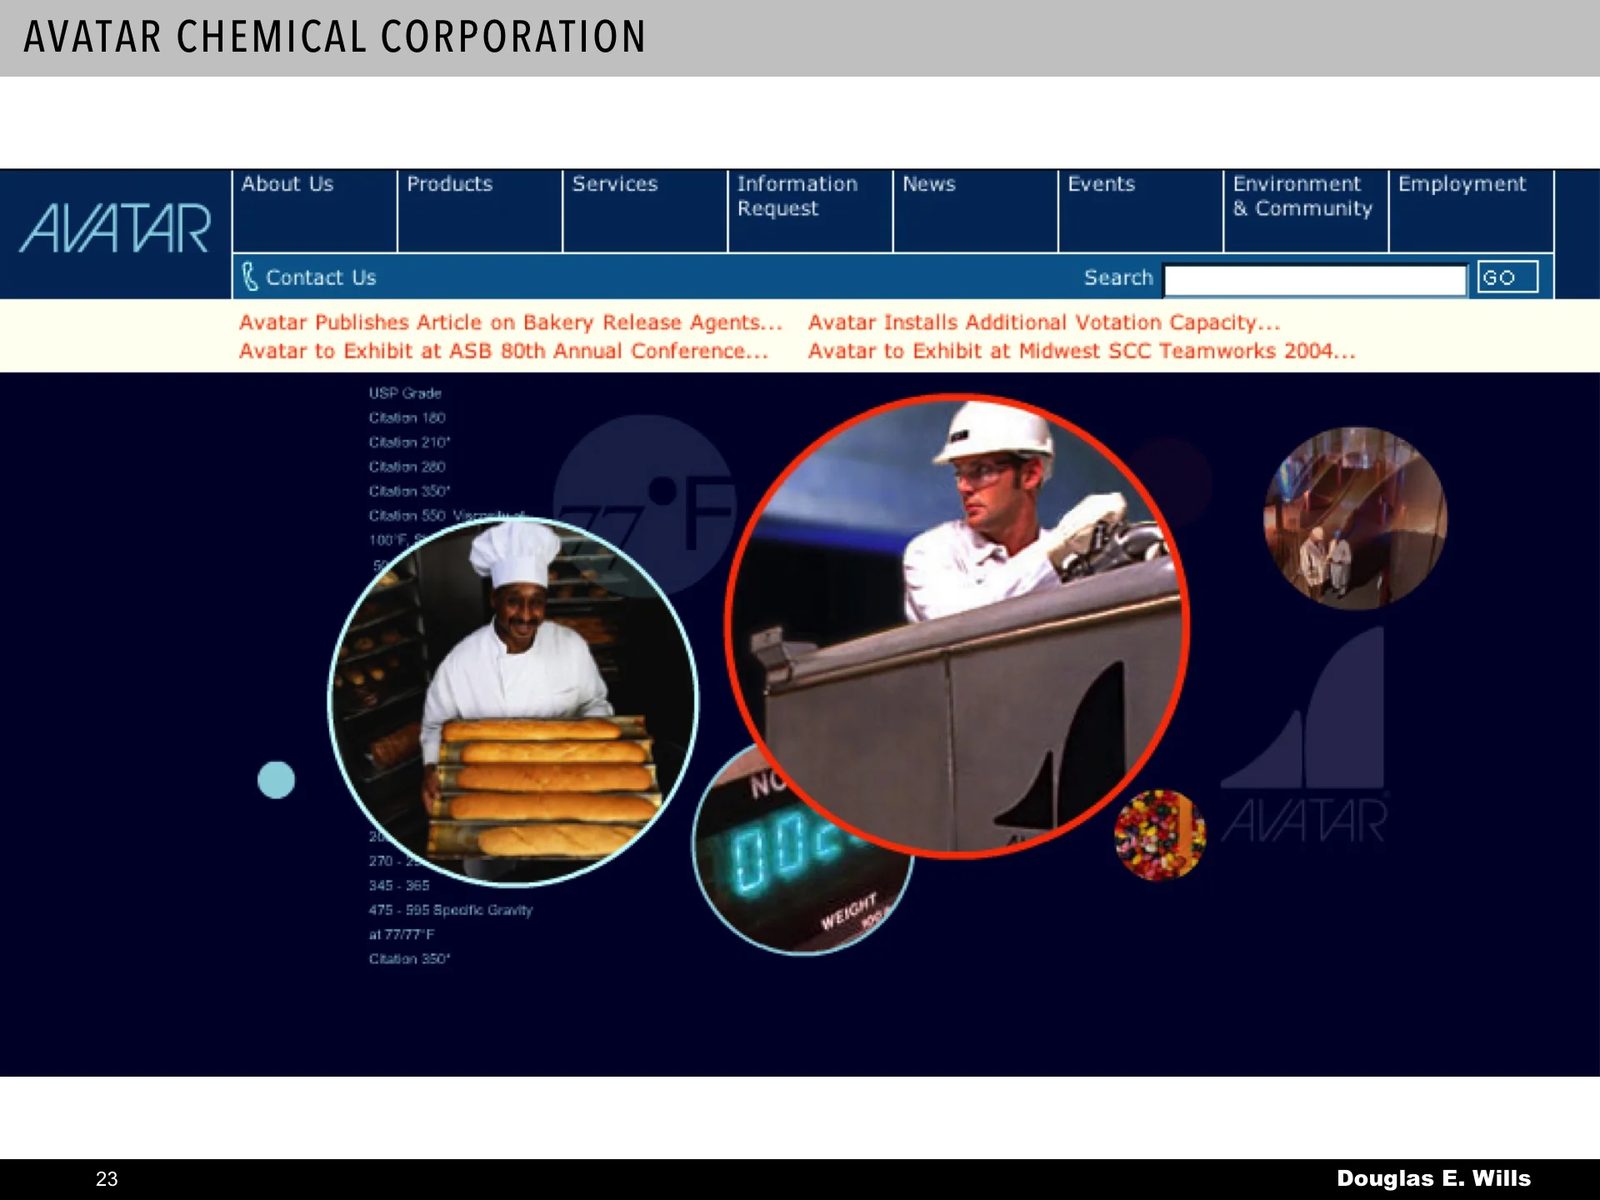Open the ASB 80th Annual Conference headline

pos(503,351)
